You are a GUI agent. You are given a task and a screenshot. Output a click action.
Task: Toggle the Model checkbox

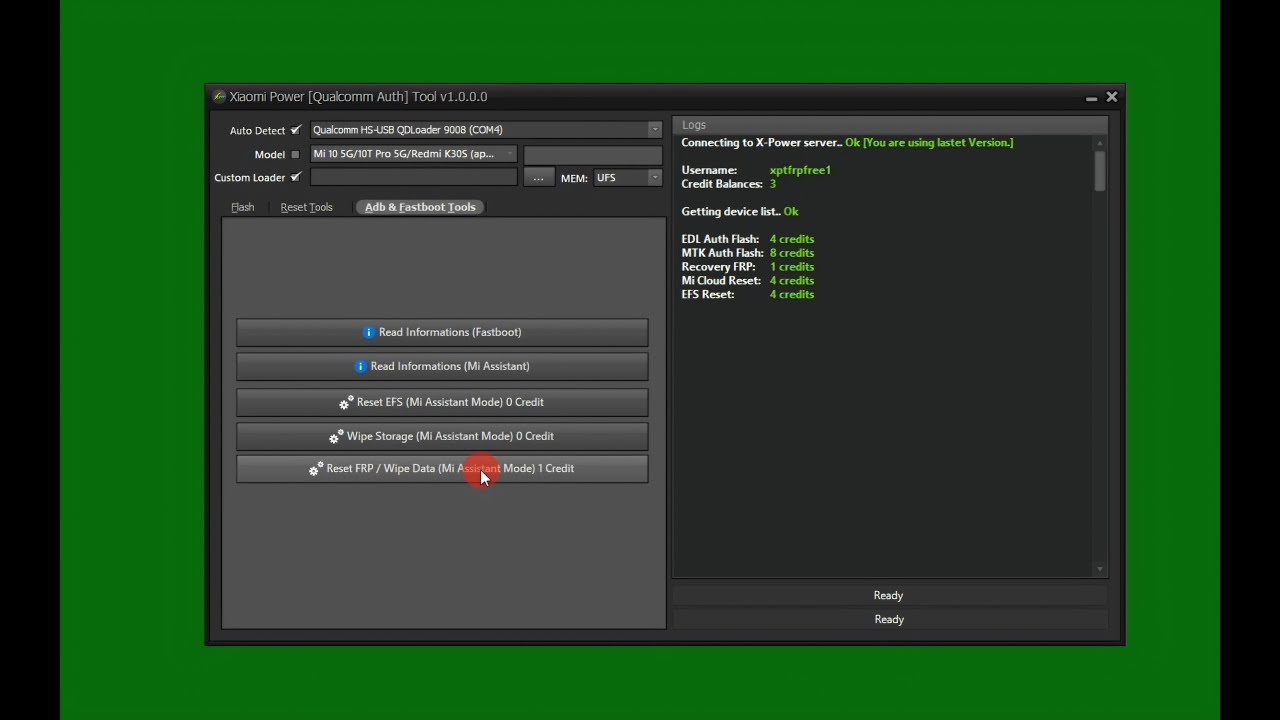(x=295, y=154)
